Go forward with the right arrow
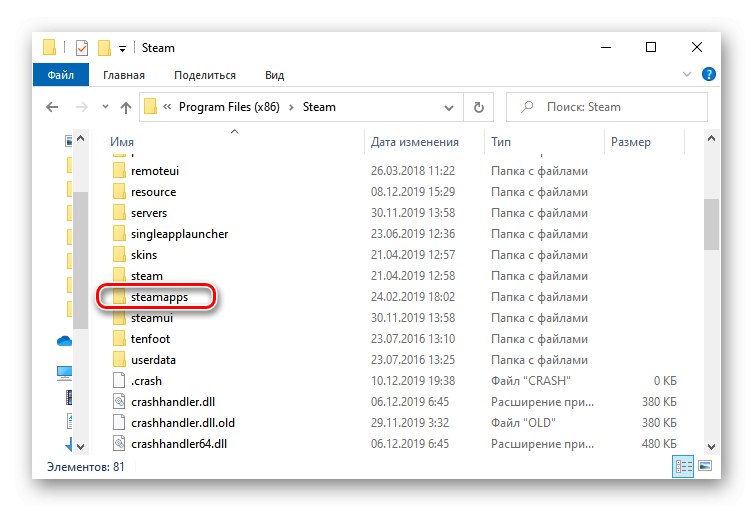The image size is (753, 511). [82, 107]
